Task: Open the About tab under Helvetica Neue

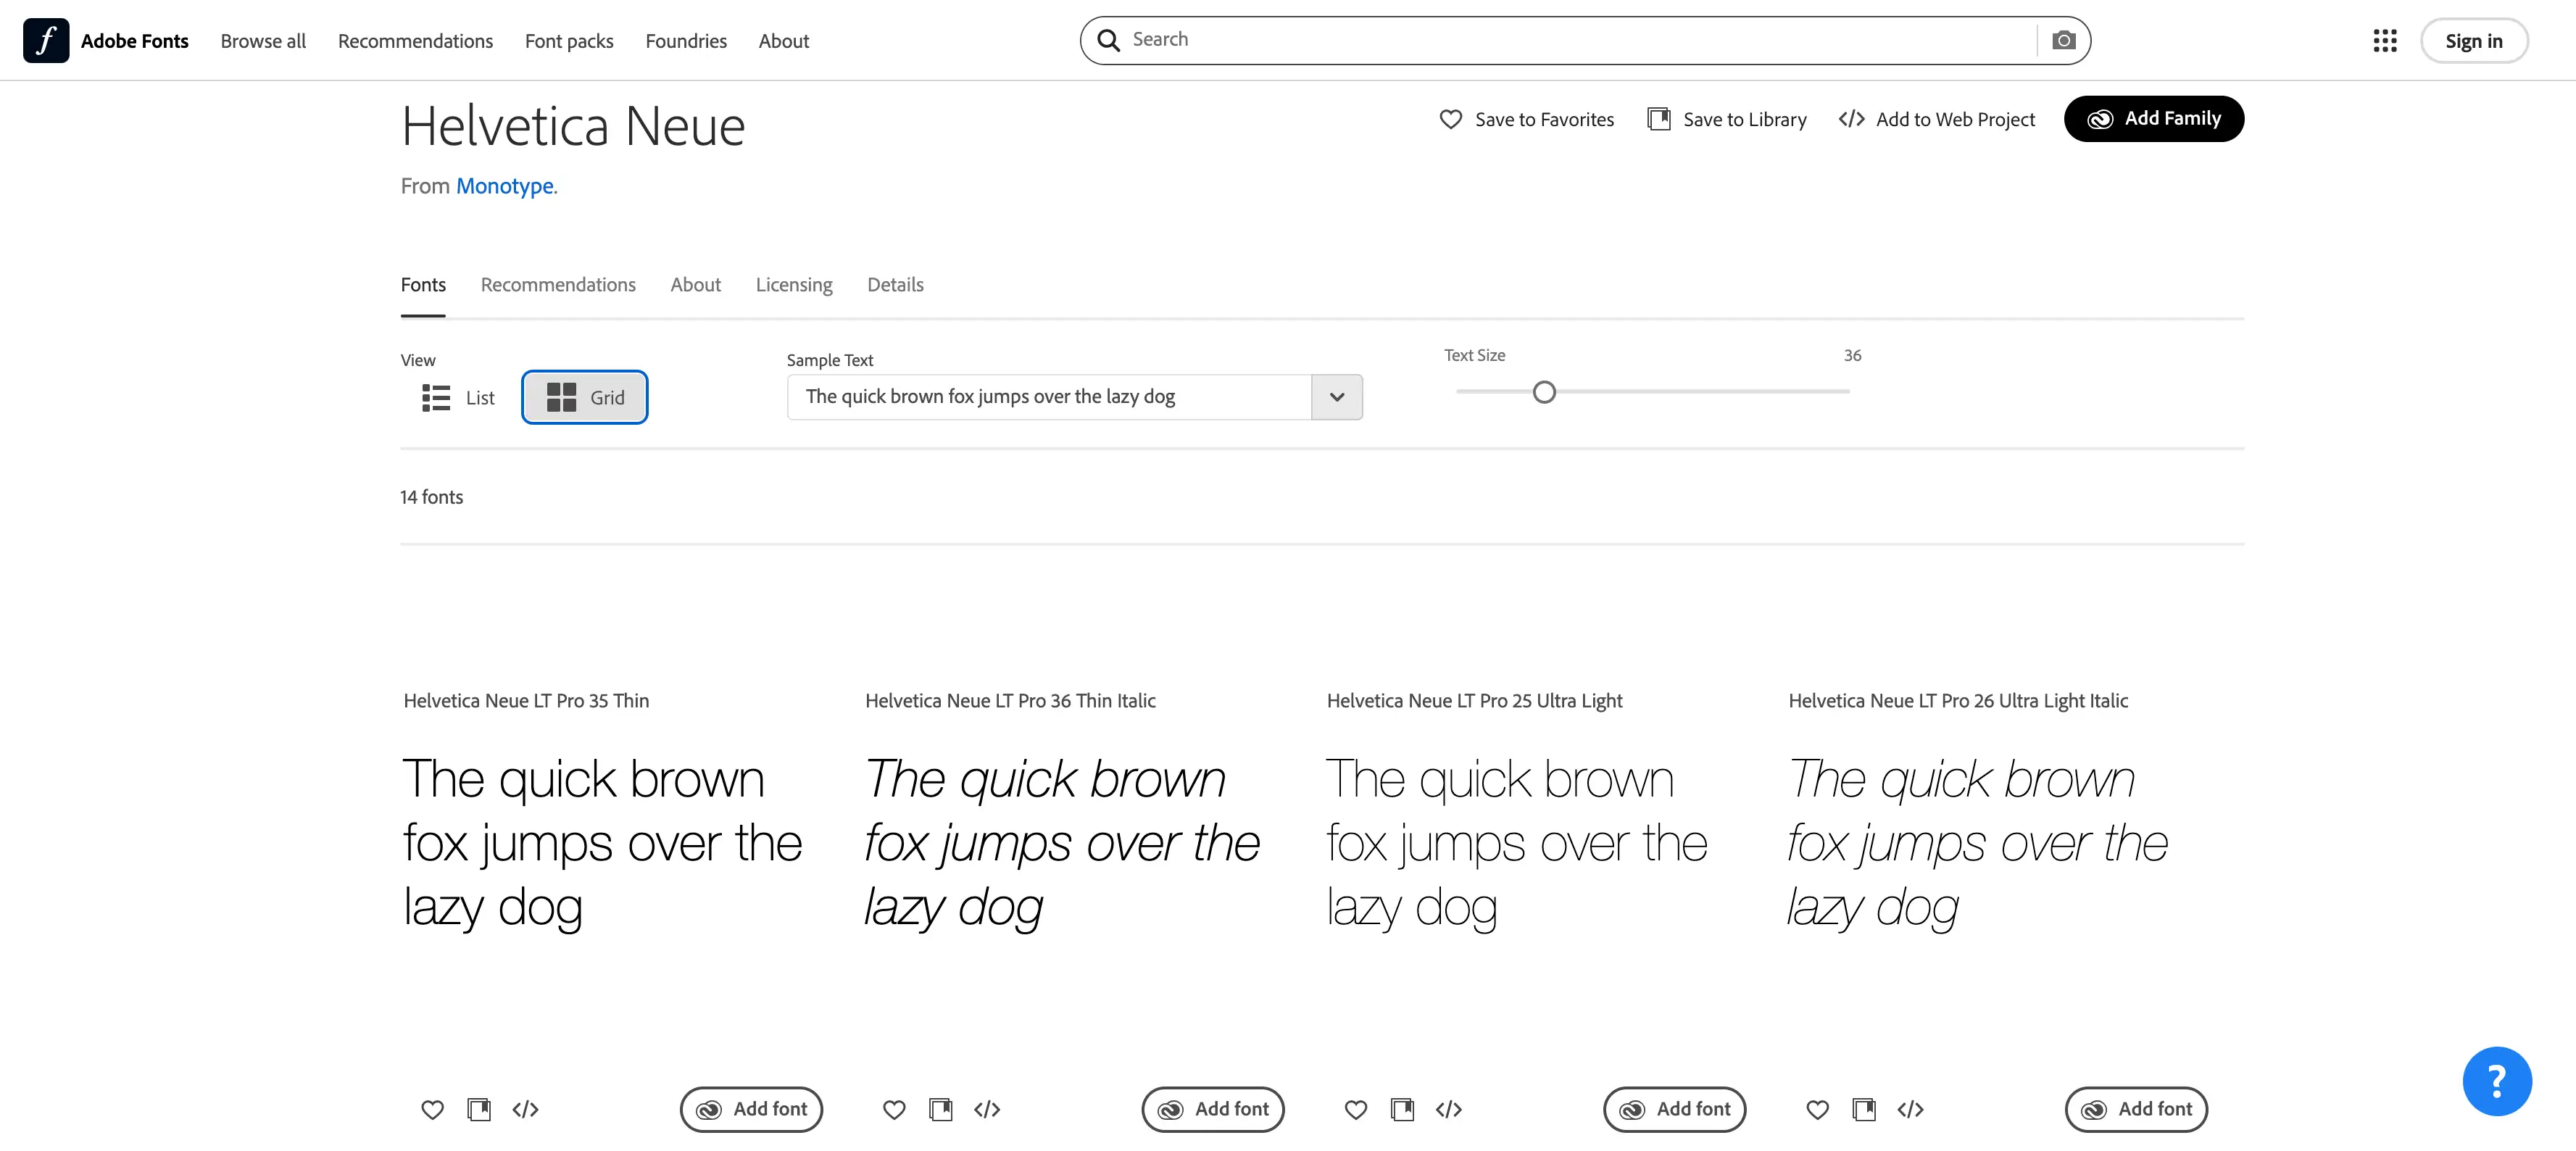Action: (695, 284)
